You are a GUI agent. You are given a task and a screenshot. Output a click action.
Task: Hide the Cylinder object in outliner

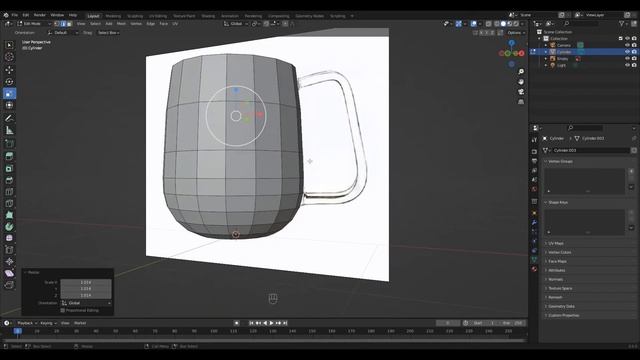[x=627, y=52]
